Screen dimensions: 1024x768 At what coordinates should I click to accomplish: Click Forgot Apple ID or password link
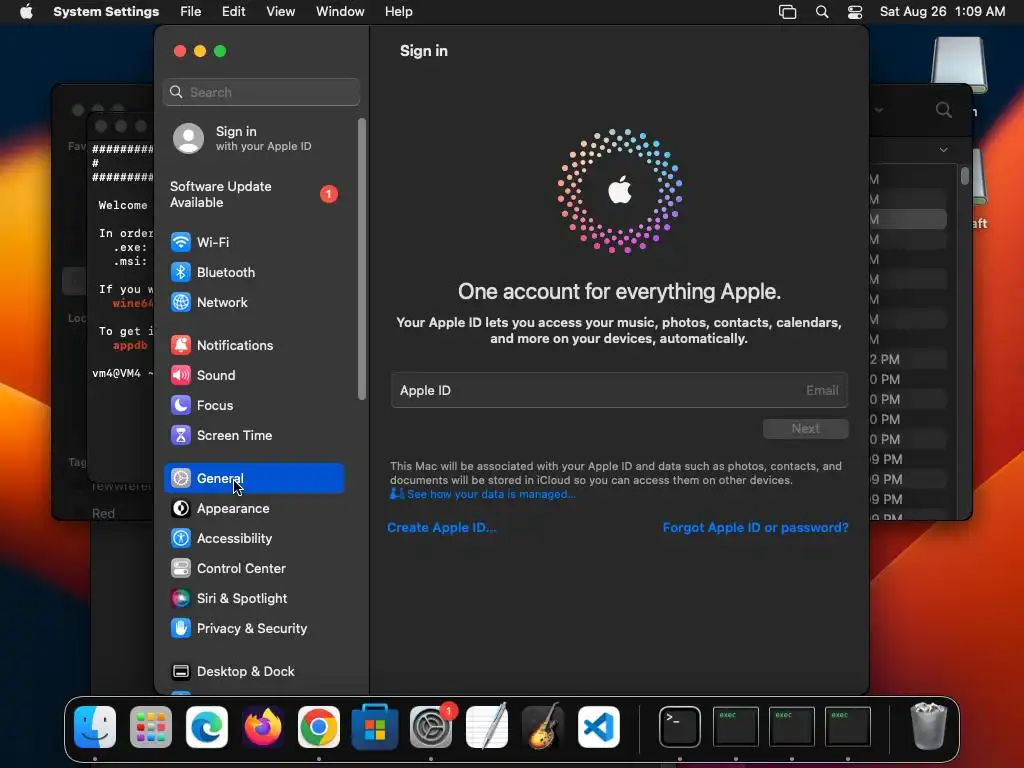point(756,528)
